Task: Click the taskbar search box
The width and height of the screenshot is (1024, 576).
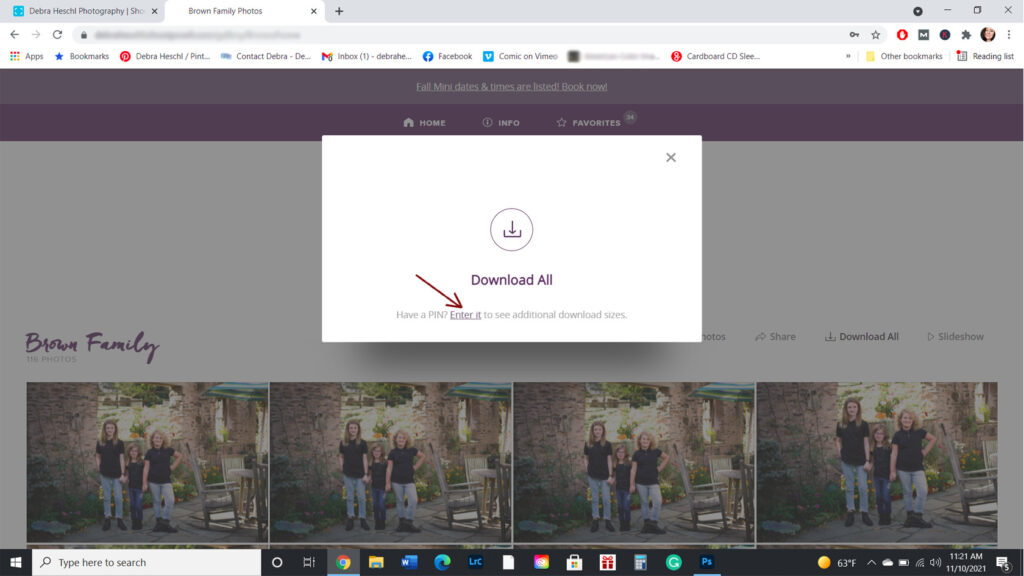Action: [146, 562]
